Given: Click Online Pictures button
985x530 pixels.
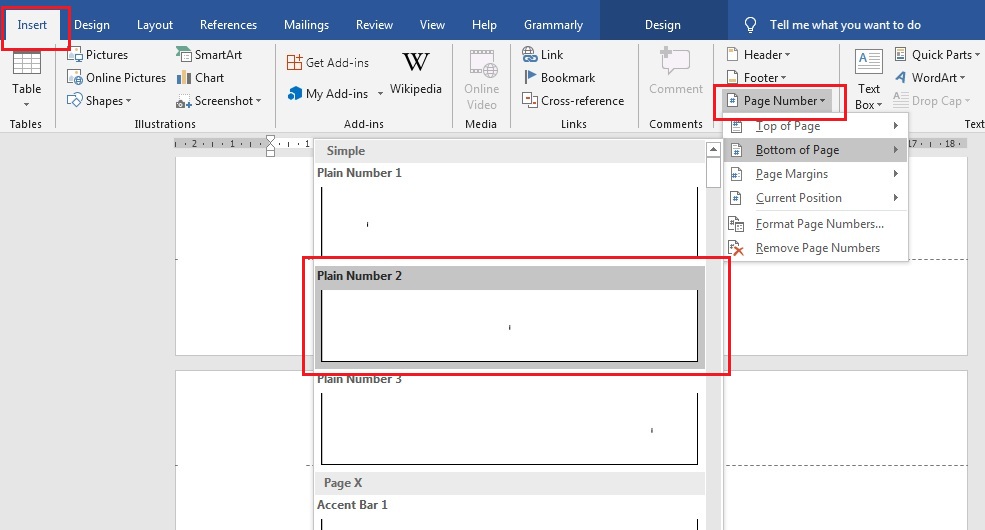Looking at the screenshot, I should point(117,78).
